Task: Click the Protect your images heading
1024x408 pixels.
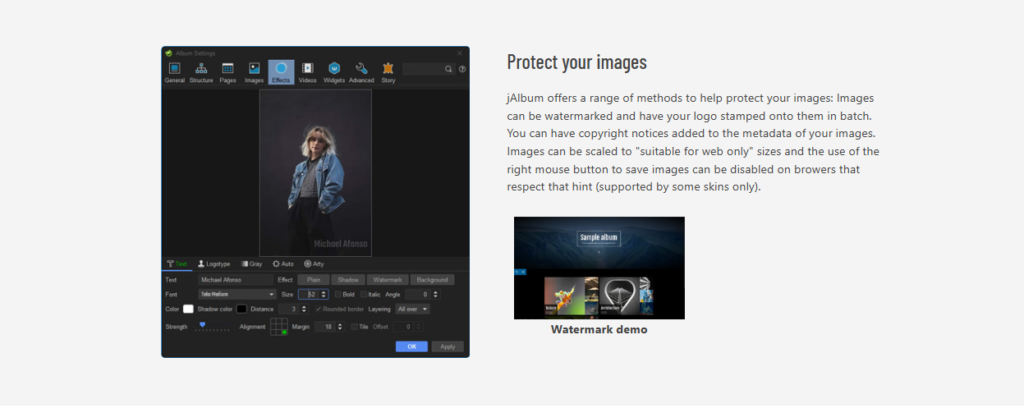Action: [x=577, y=61]
